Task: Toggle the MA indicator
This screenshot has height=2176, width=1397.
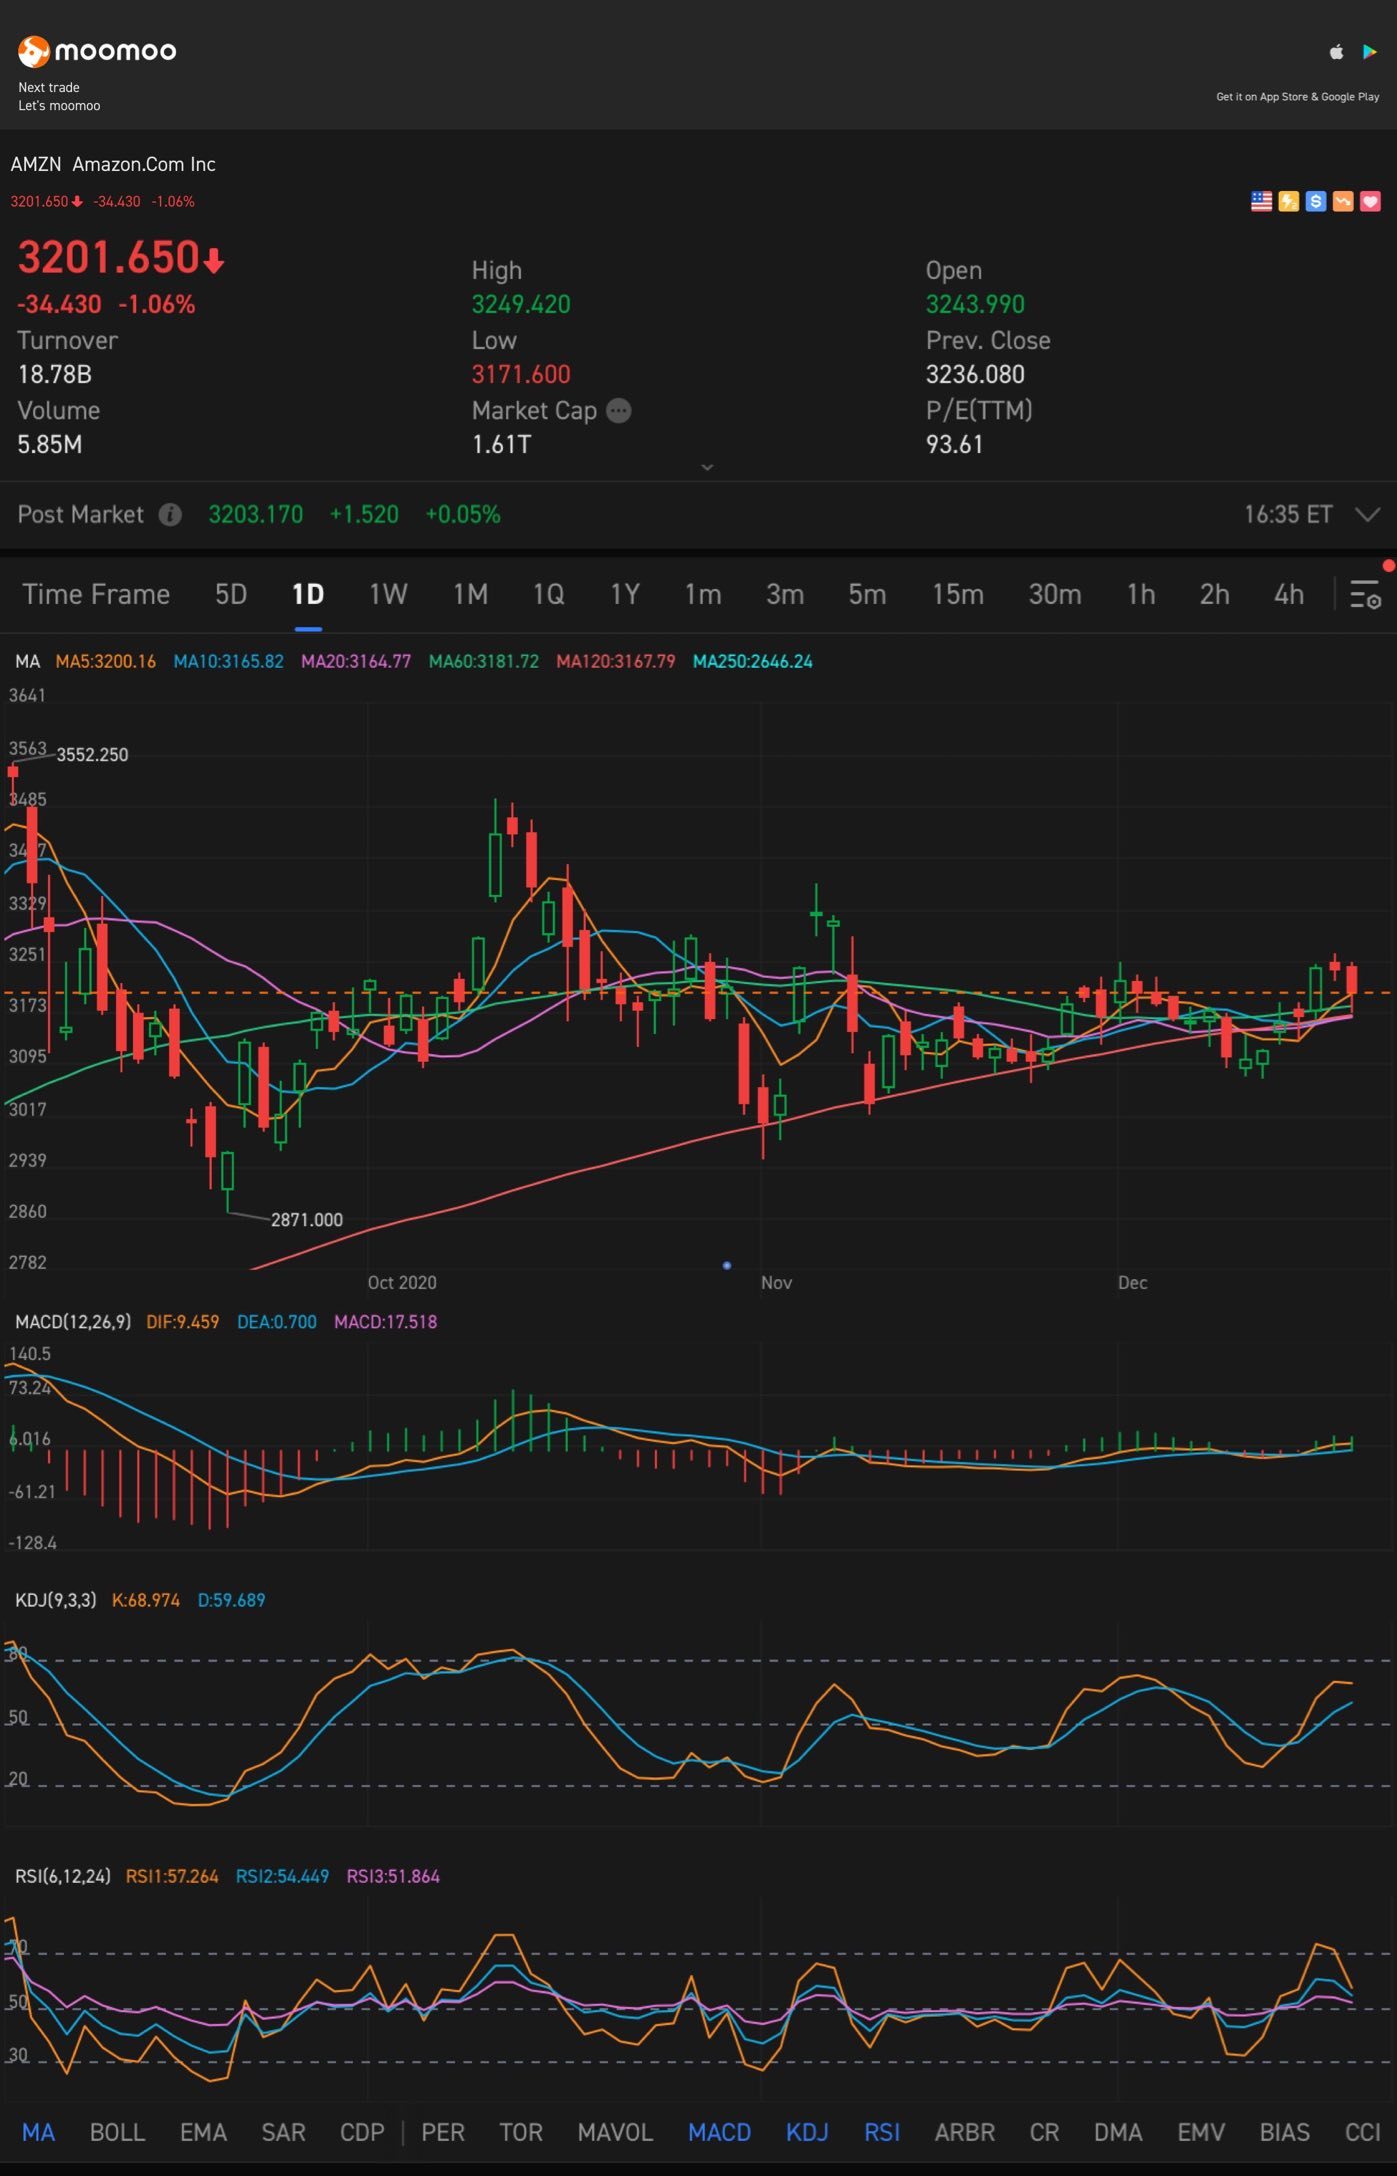Action: tap(38, 2132)
